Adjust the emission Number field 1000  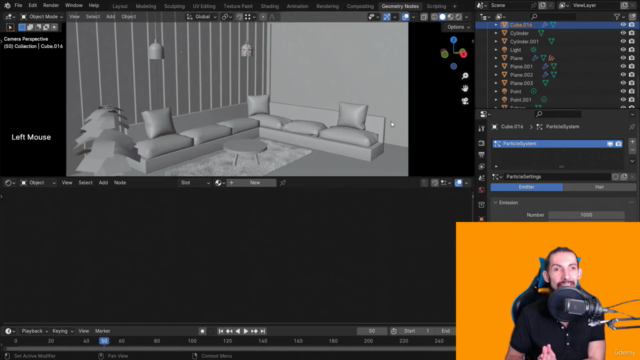pyautogui.click(x=586, y=215)
